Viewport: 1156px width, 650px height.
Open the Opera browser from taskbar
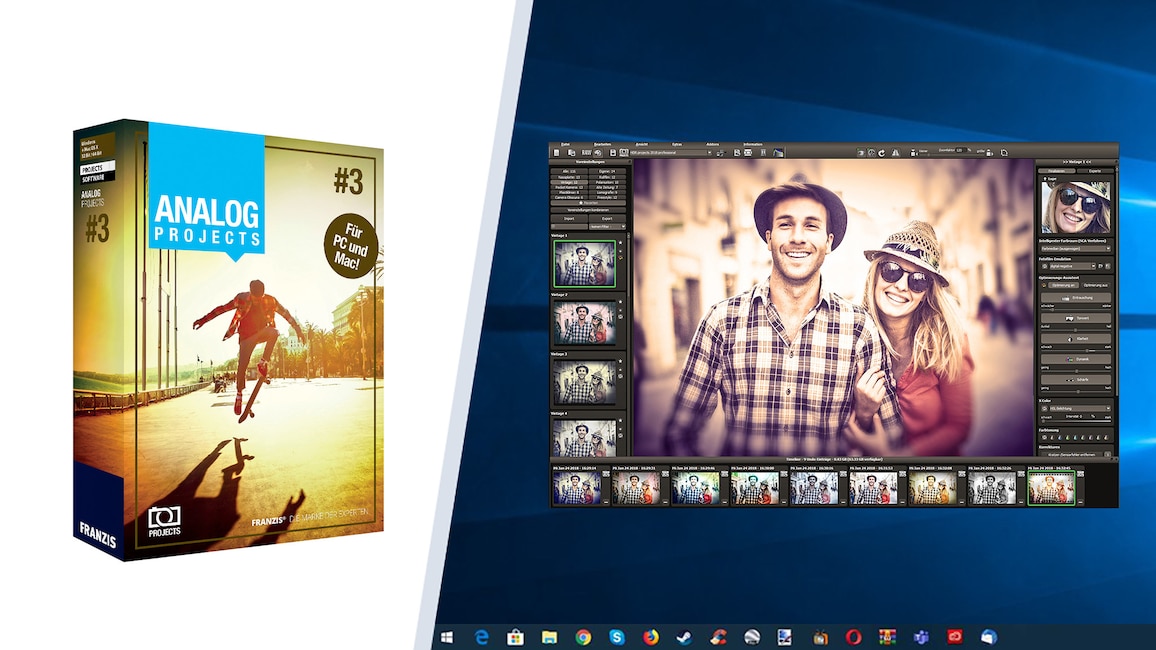click(853, 637)
